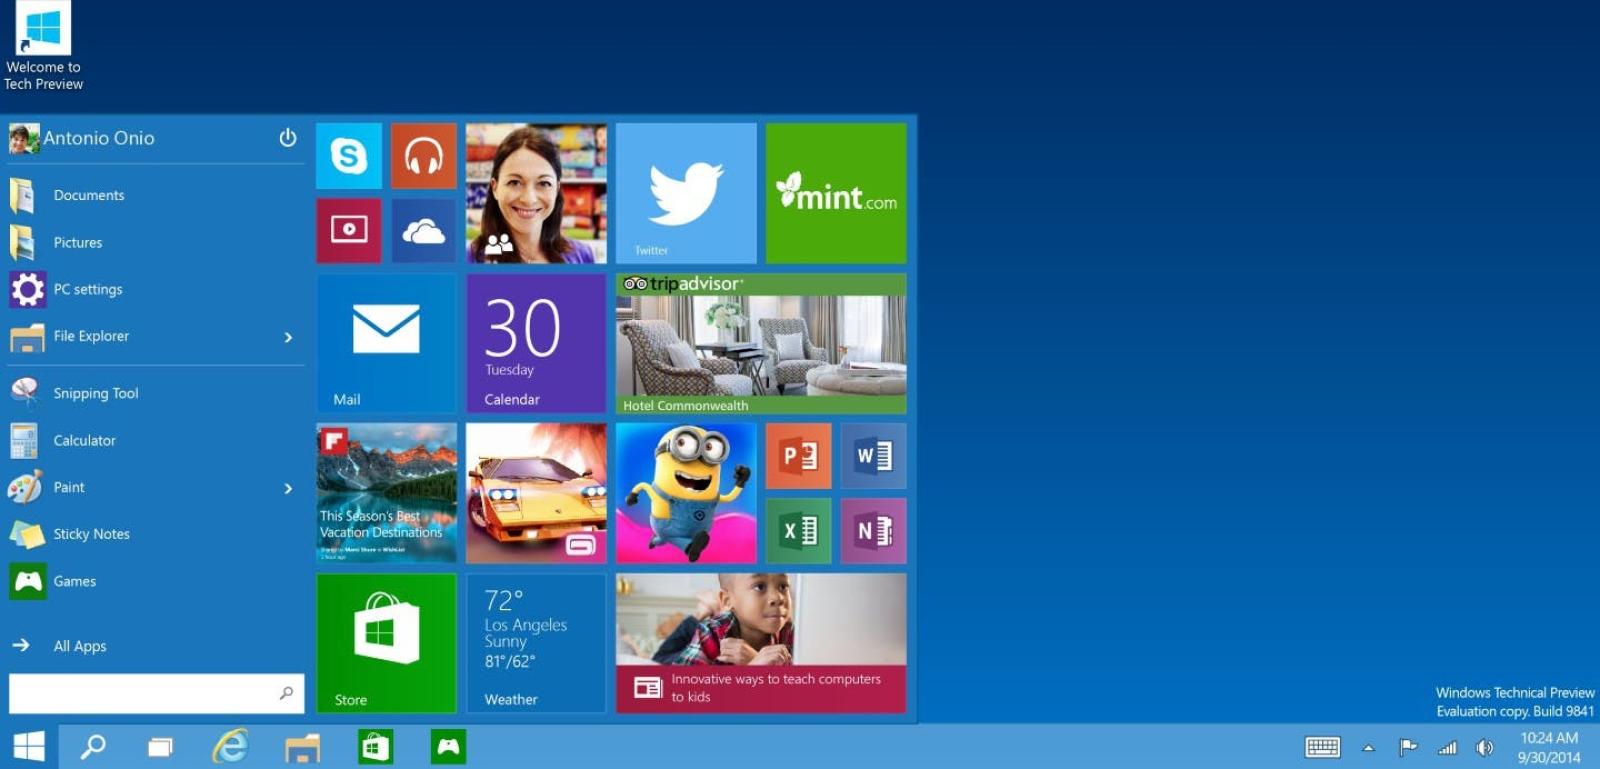The image size is (1600, 769).
Task: Open the People tile with woman's photo
Action: [x=536, y=193]
